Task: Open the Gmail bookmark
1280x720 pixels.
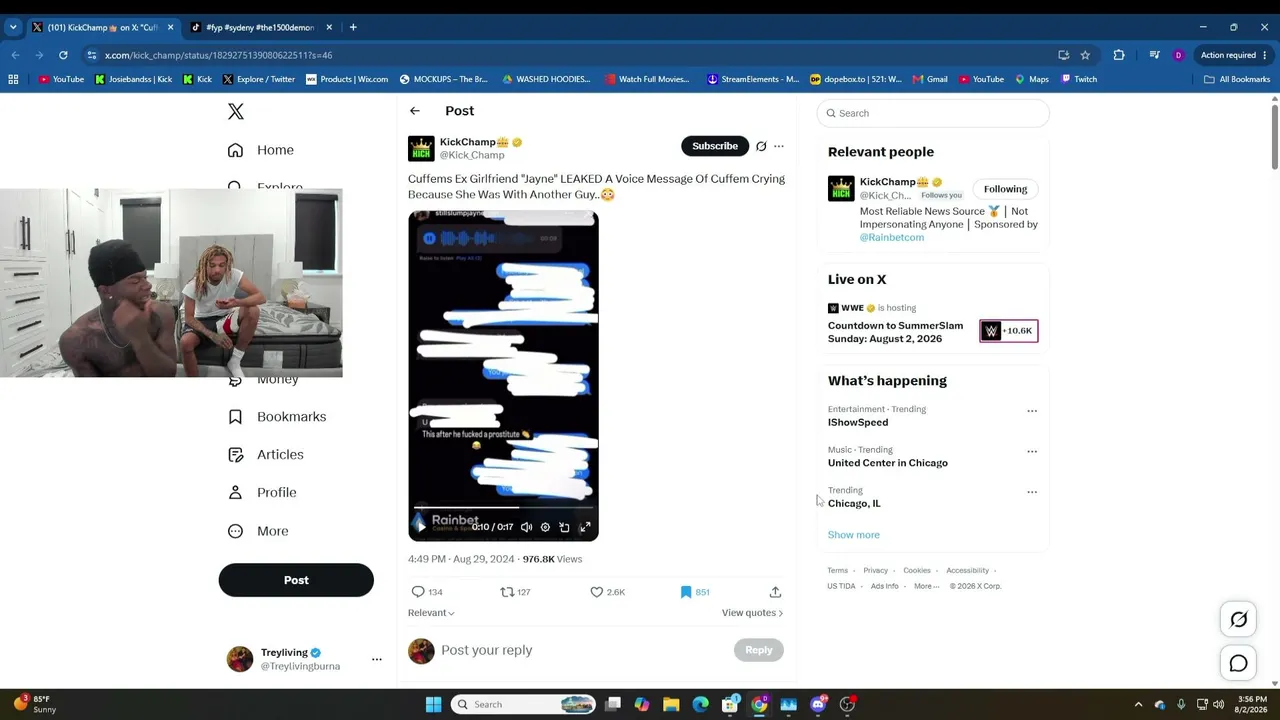Action: click(929, 79)
